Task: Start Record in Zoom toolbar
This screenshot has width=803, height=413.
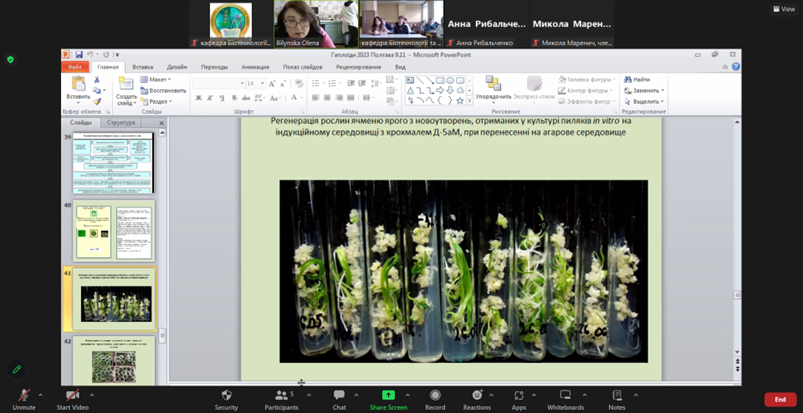Action: [435, 400]
